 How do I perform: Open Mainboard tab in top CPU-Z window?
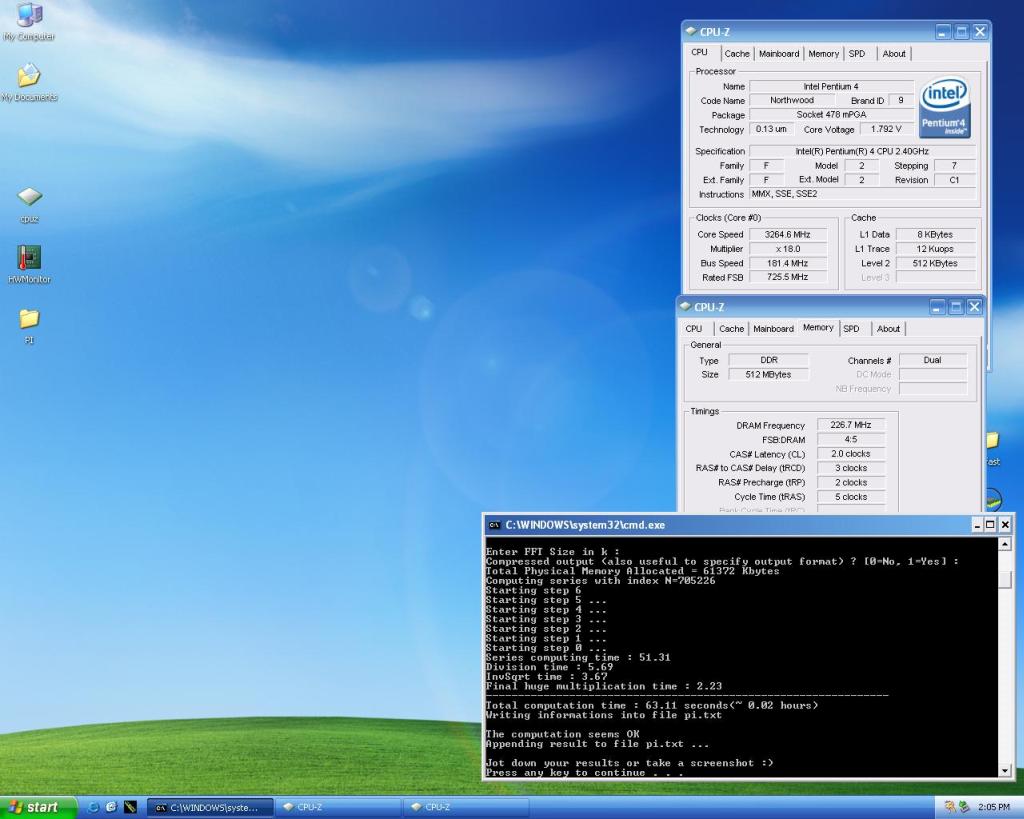pyautogui.click(x=778, y=54)
